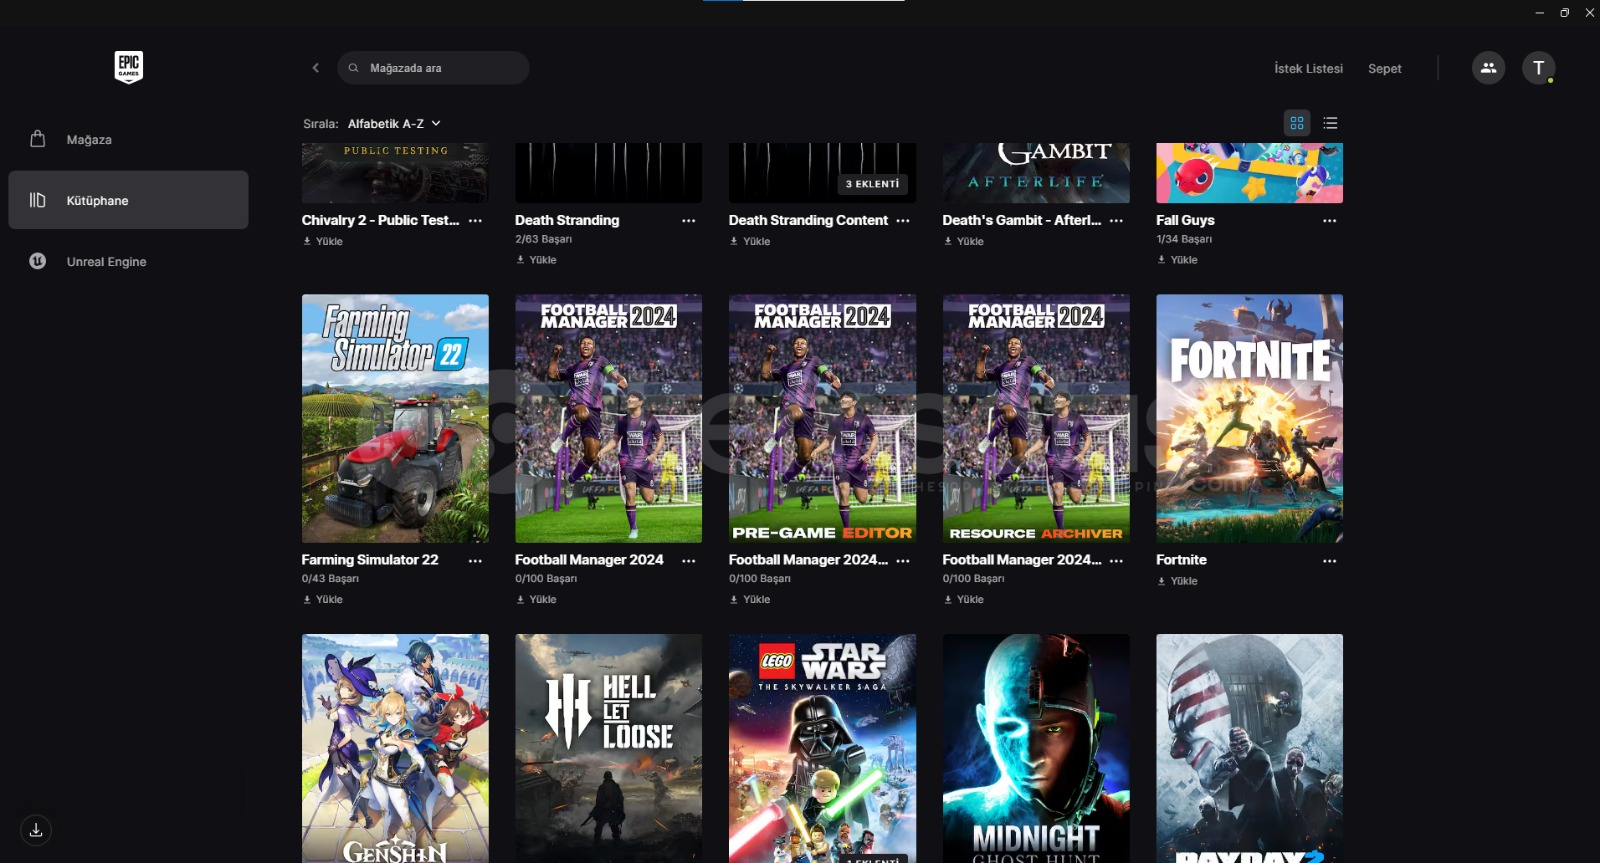
Task: Open the Resource Archiver cover art
Action: 1036,418
